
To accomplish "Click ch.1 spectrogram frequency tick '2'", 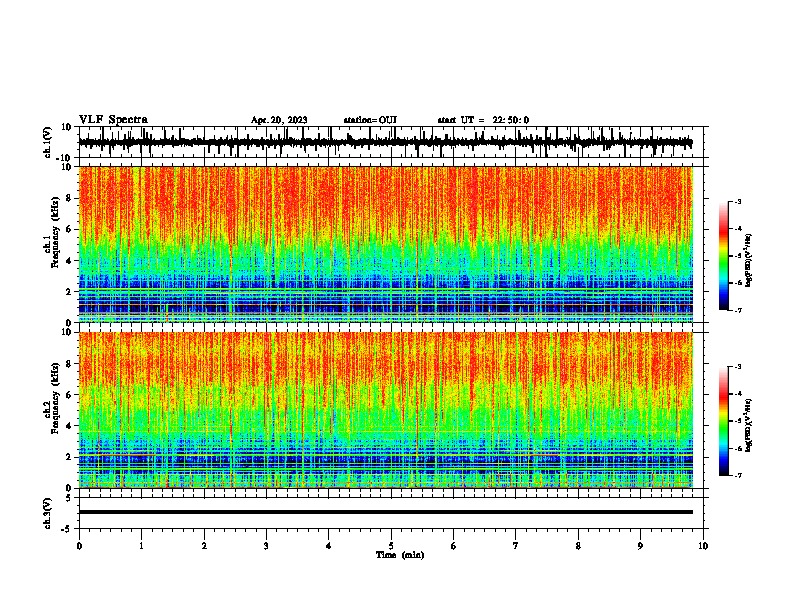I will coord(70,292).
